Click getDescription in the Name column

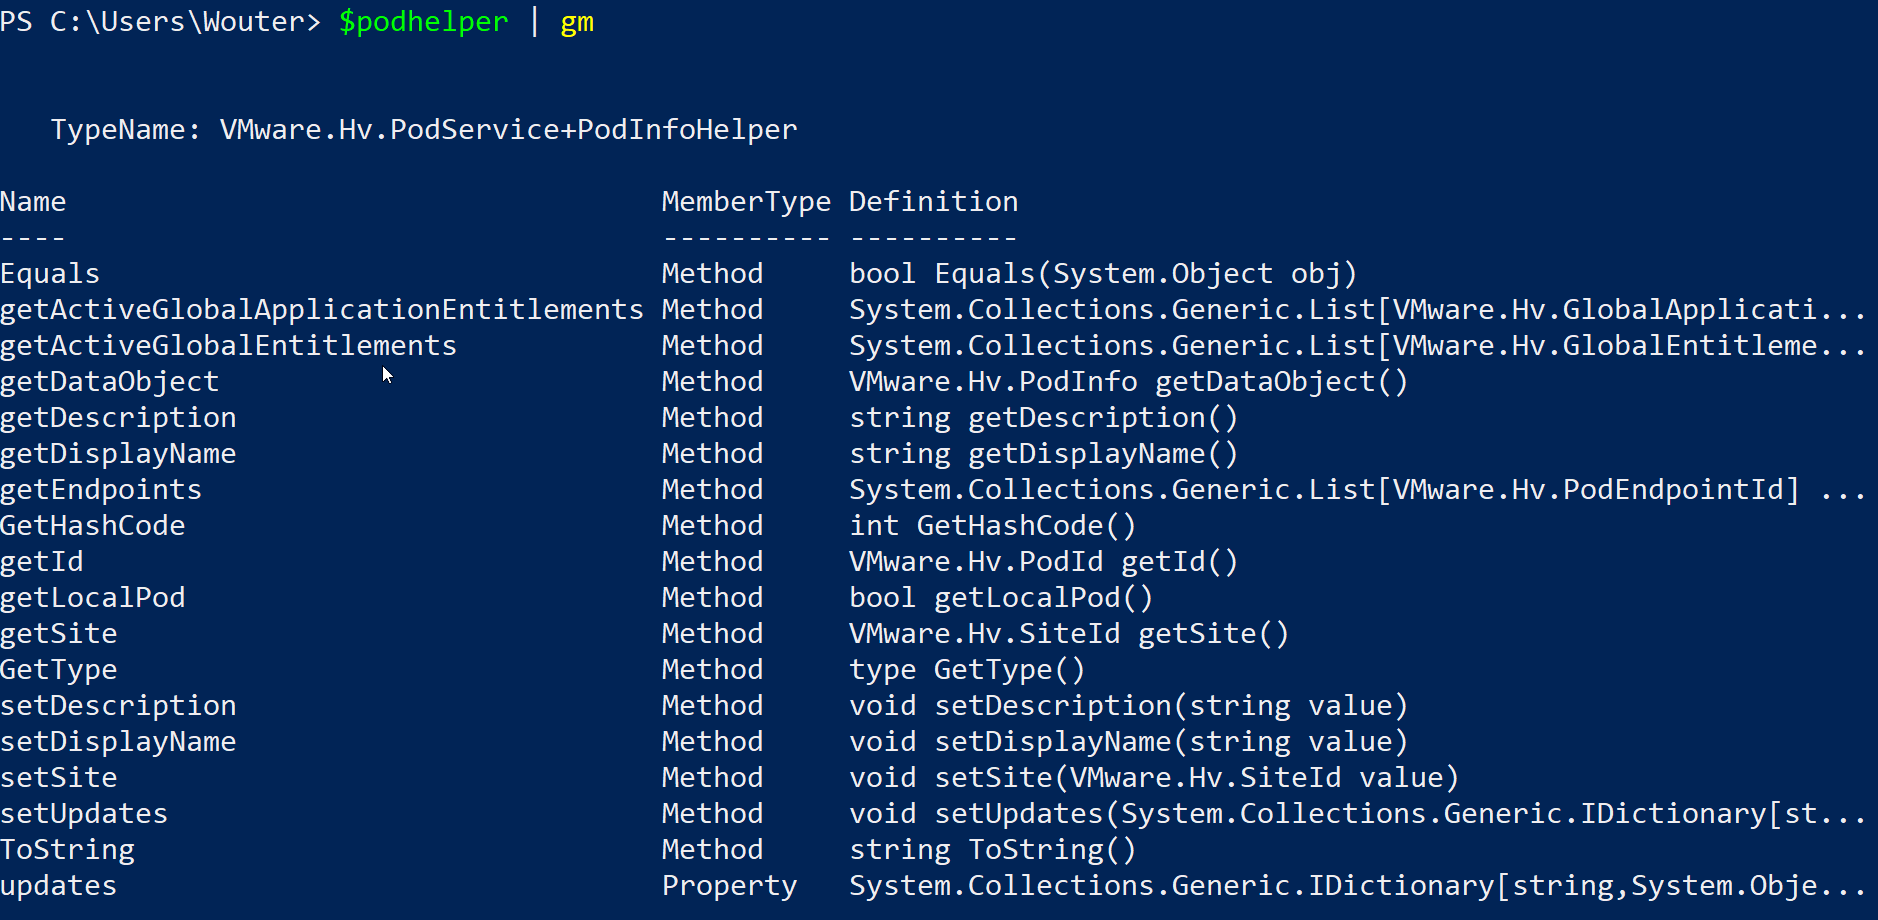coord(118,418)
